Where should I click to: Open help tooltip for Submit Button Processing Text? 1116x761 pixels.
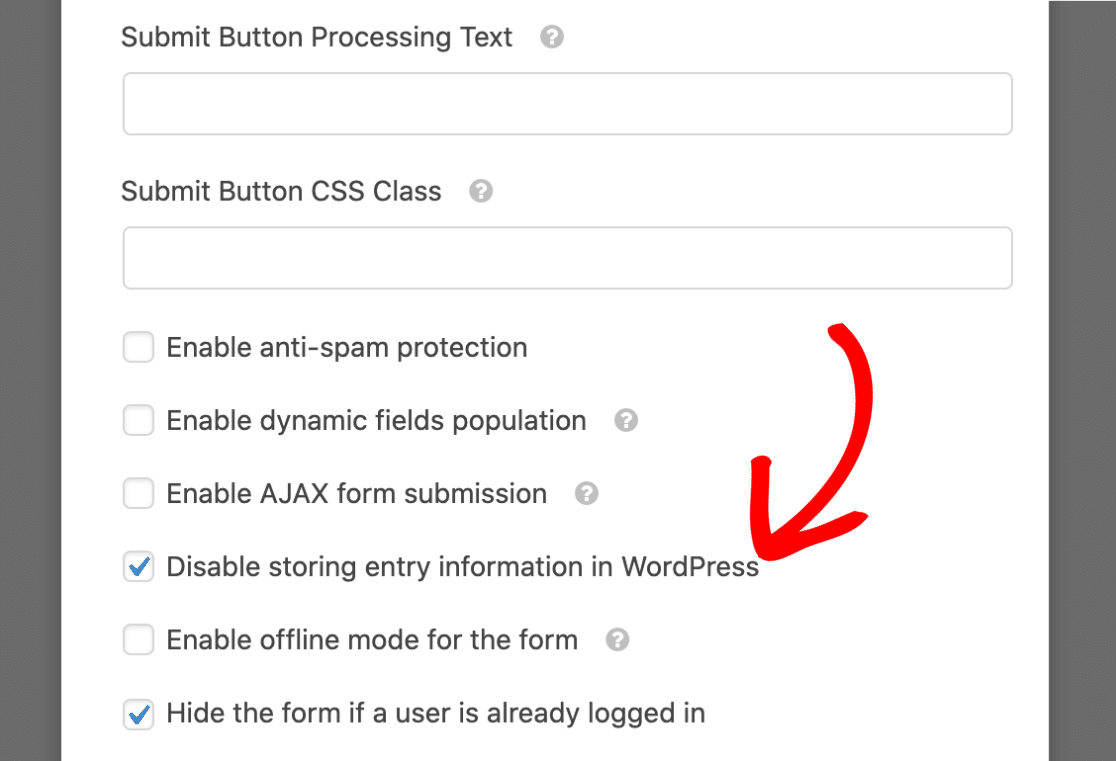[x=552, y=37]
